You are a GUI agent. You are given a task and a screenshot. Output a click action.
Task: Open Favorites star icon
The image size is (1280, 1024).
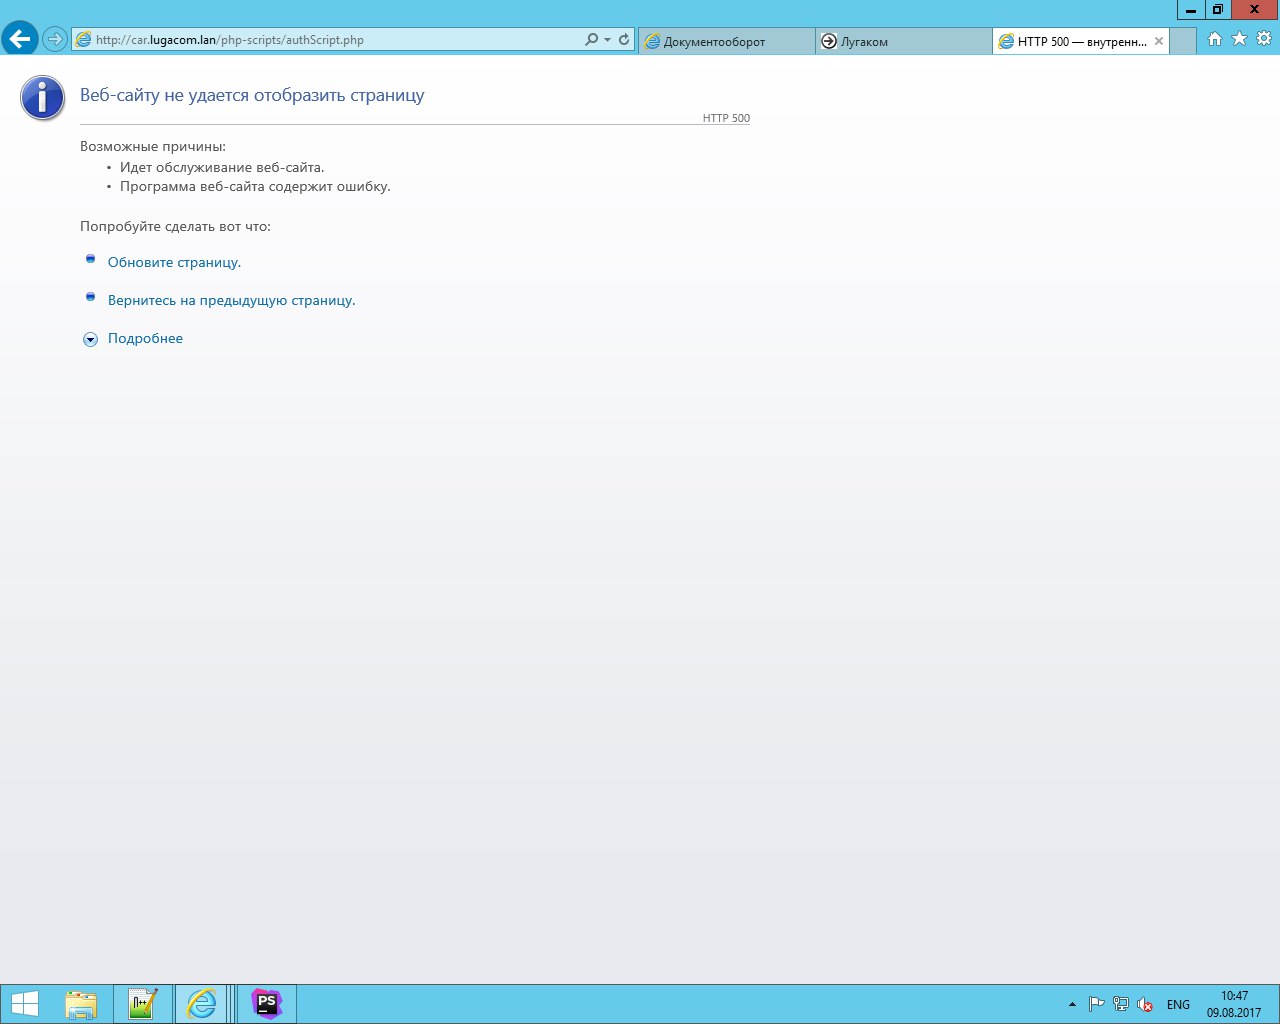[x=1240, y=39]
